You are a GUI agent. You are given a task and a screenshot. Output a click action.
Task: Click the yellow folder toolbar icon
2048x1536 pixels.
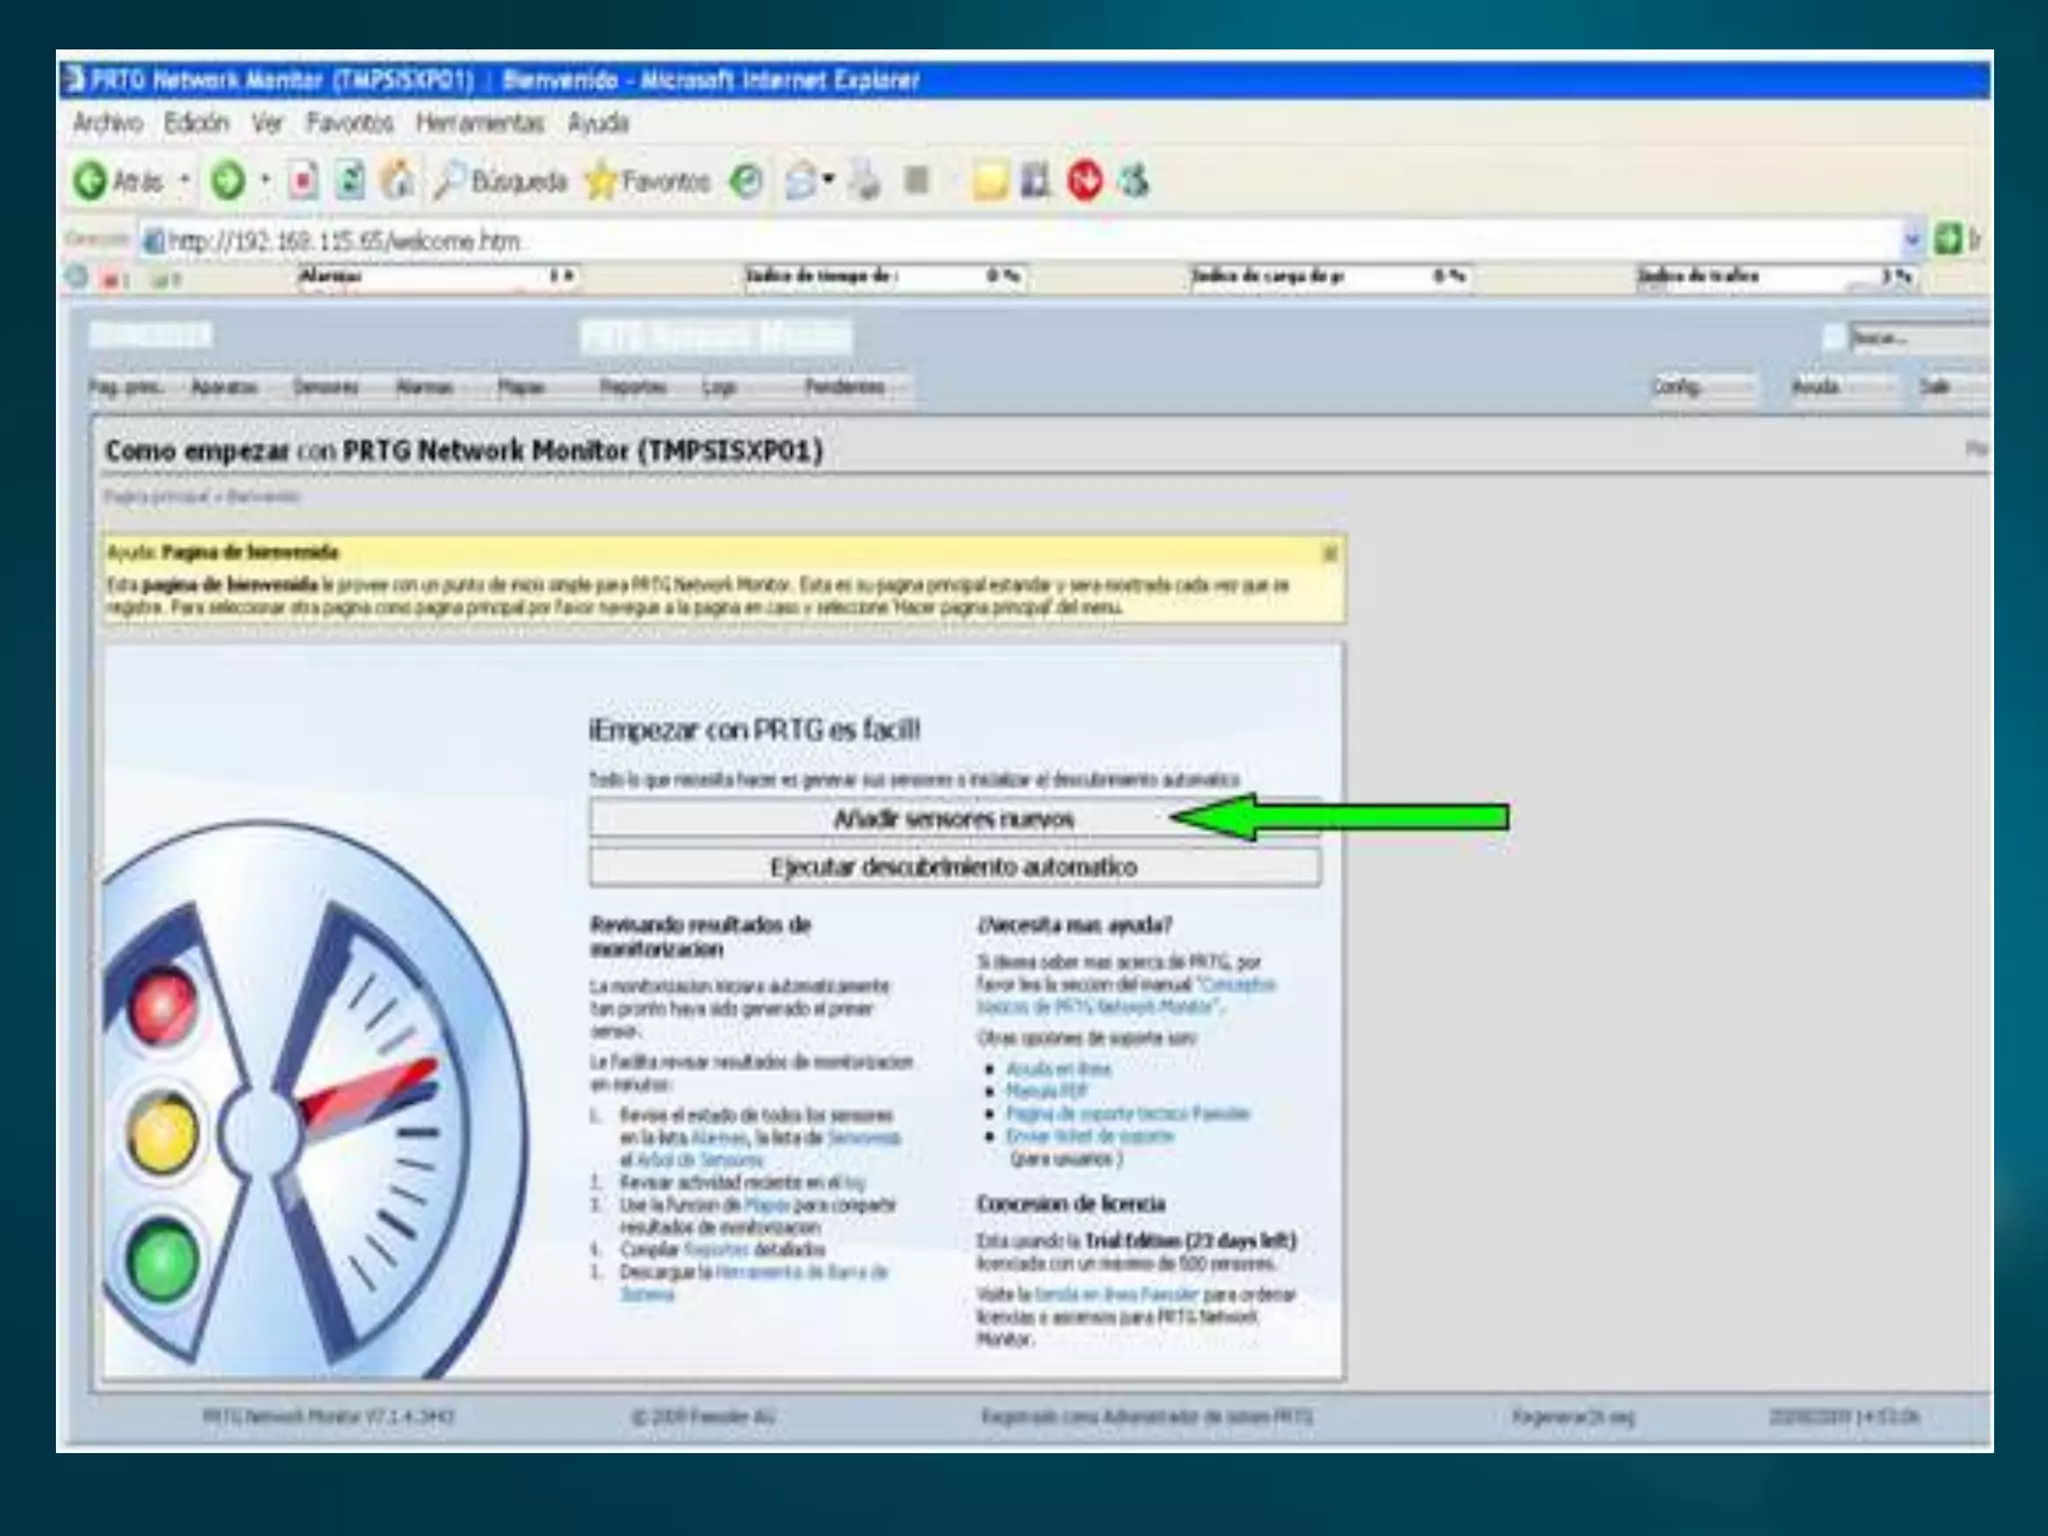[989, 181]
